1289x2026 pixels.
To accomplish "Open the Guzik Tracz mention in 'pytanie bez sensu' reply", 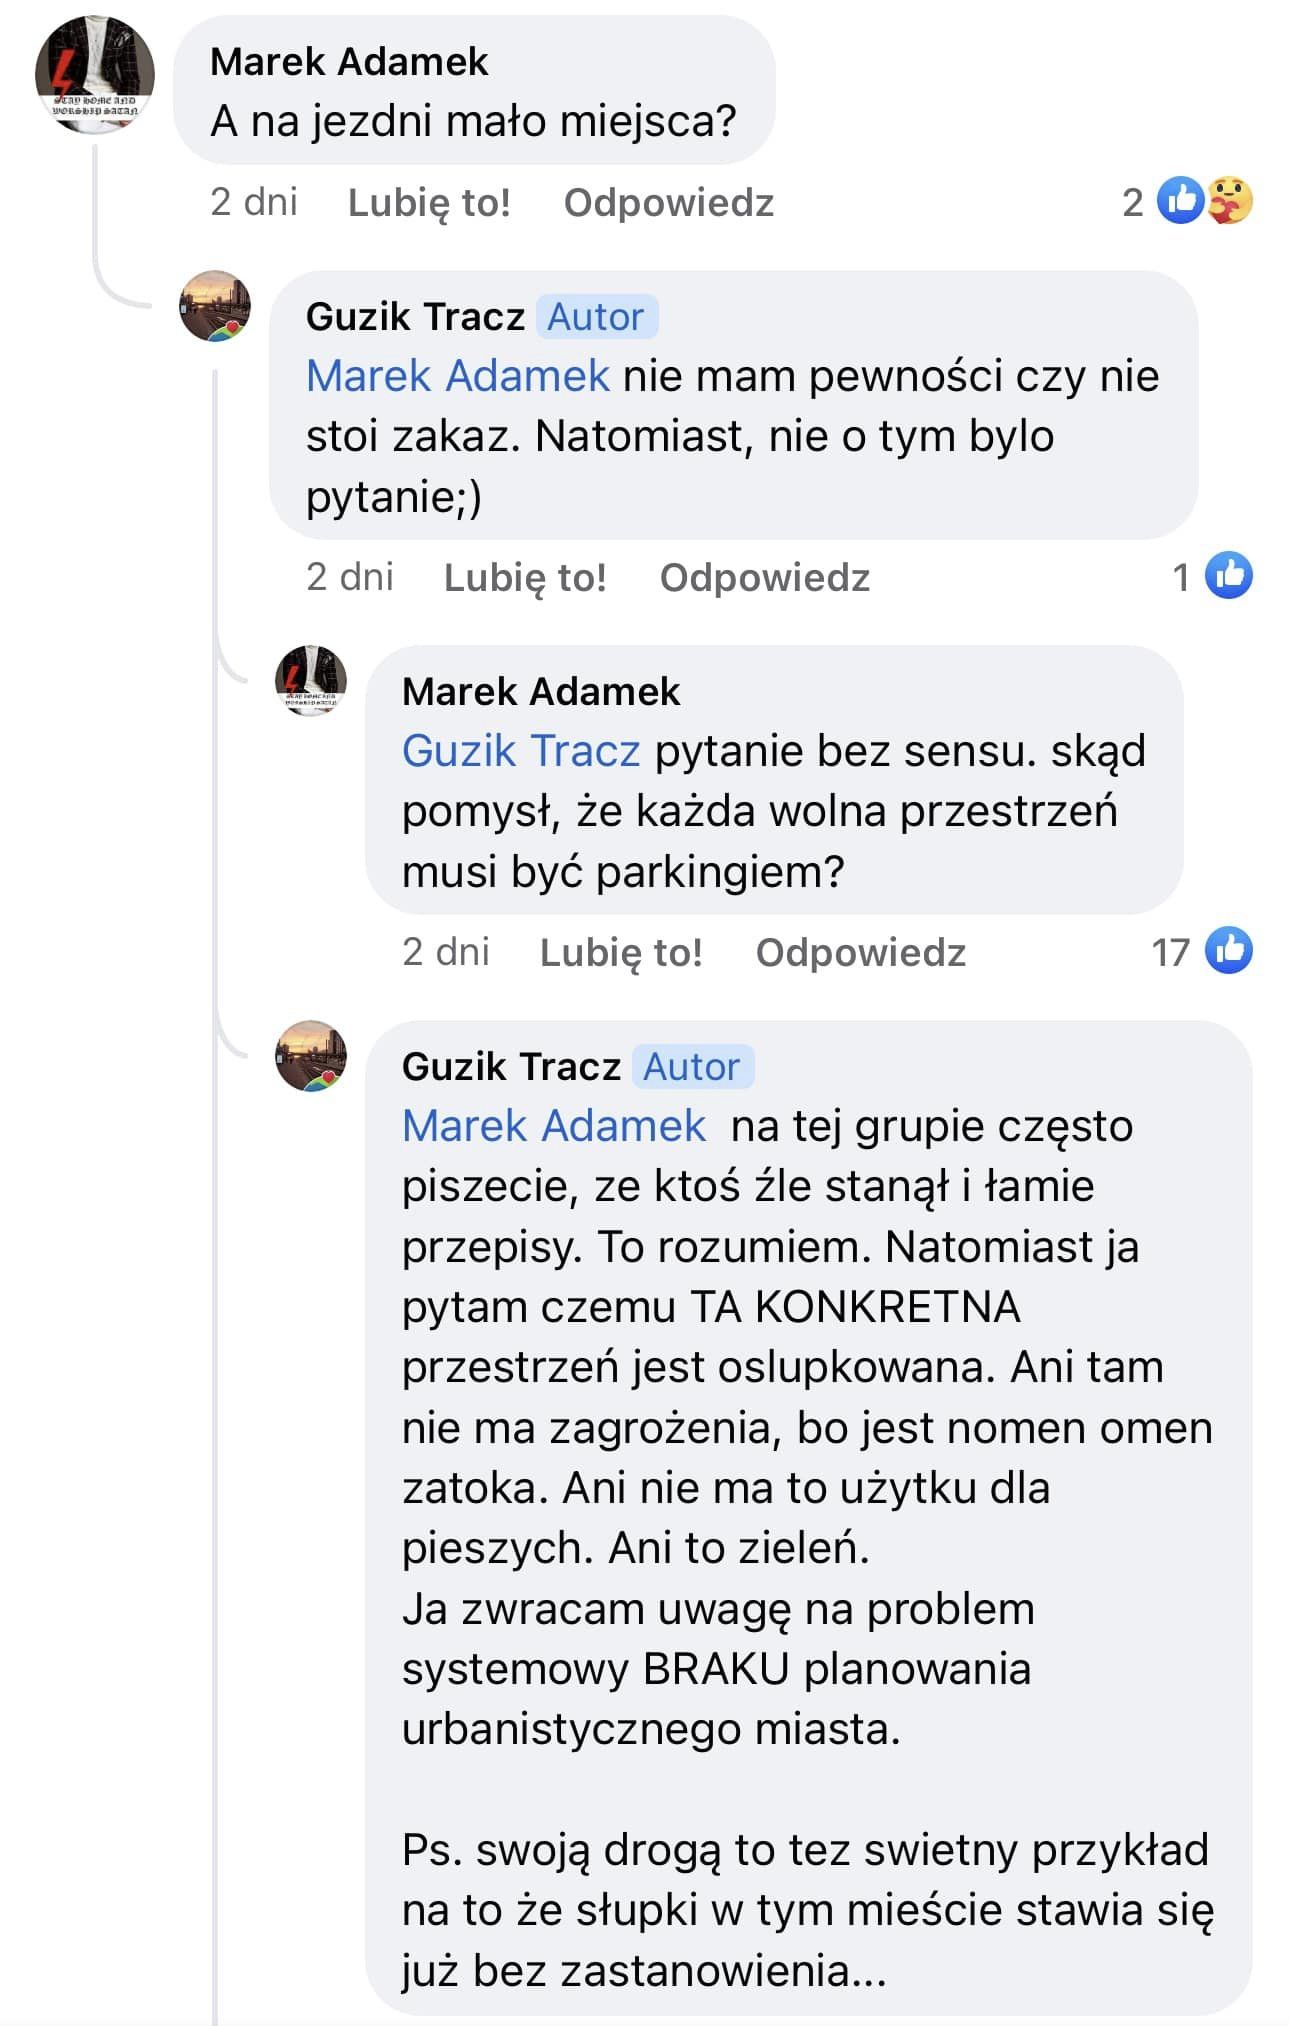I will pos(521,751).
